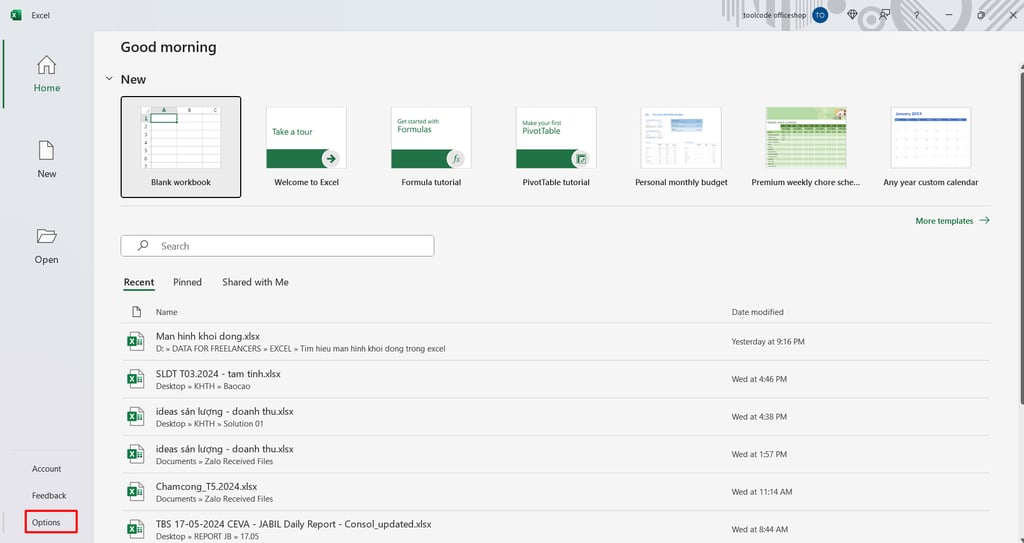Open Account in the sidebar
The image size is (1024, 543).
pos(46,469)
